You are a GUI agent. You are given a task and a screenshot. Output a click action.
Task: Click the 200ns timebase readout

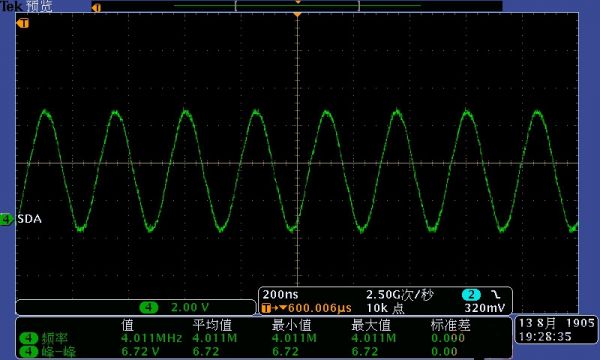pyautogui.click(x=280, y=295)
